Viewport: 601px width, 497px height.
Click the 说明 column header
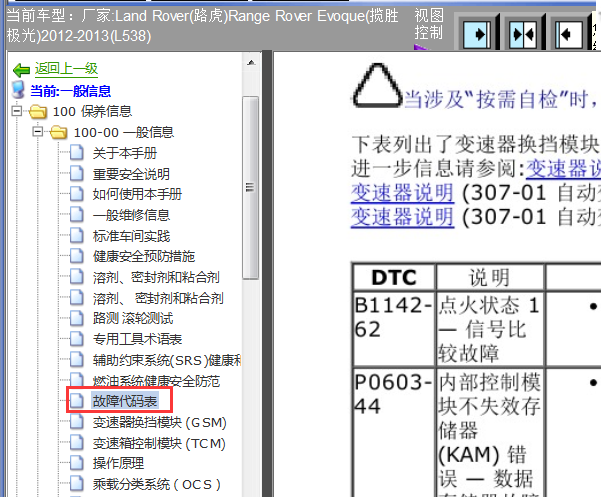[x=490, y=277]
